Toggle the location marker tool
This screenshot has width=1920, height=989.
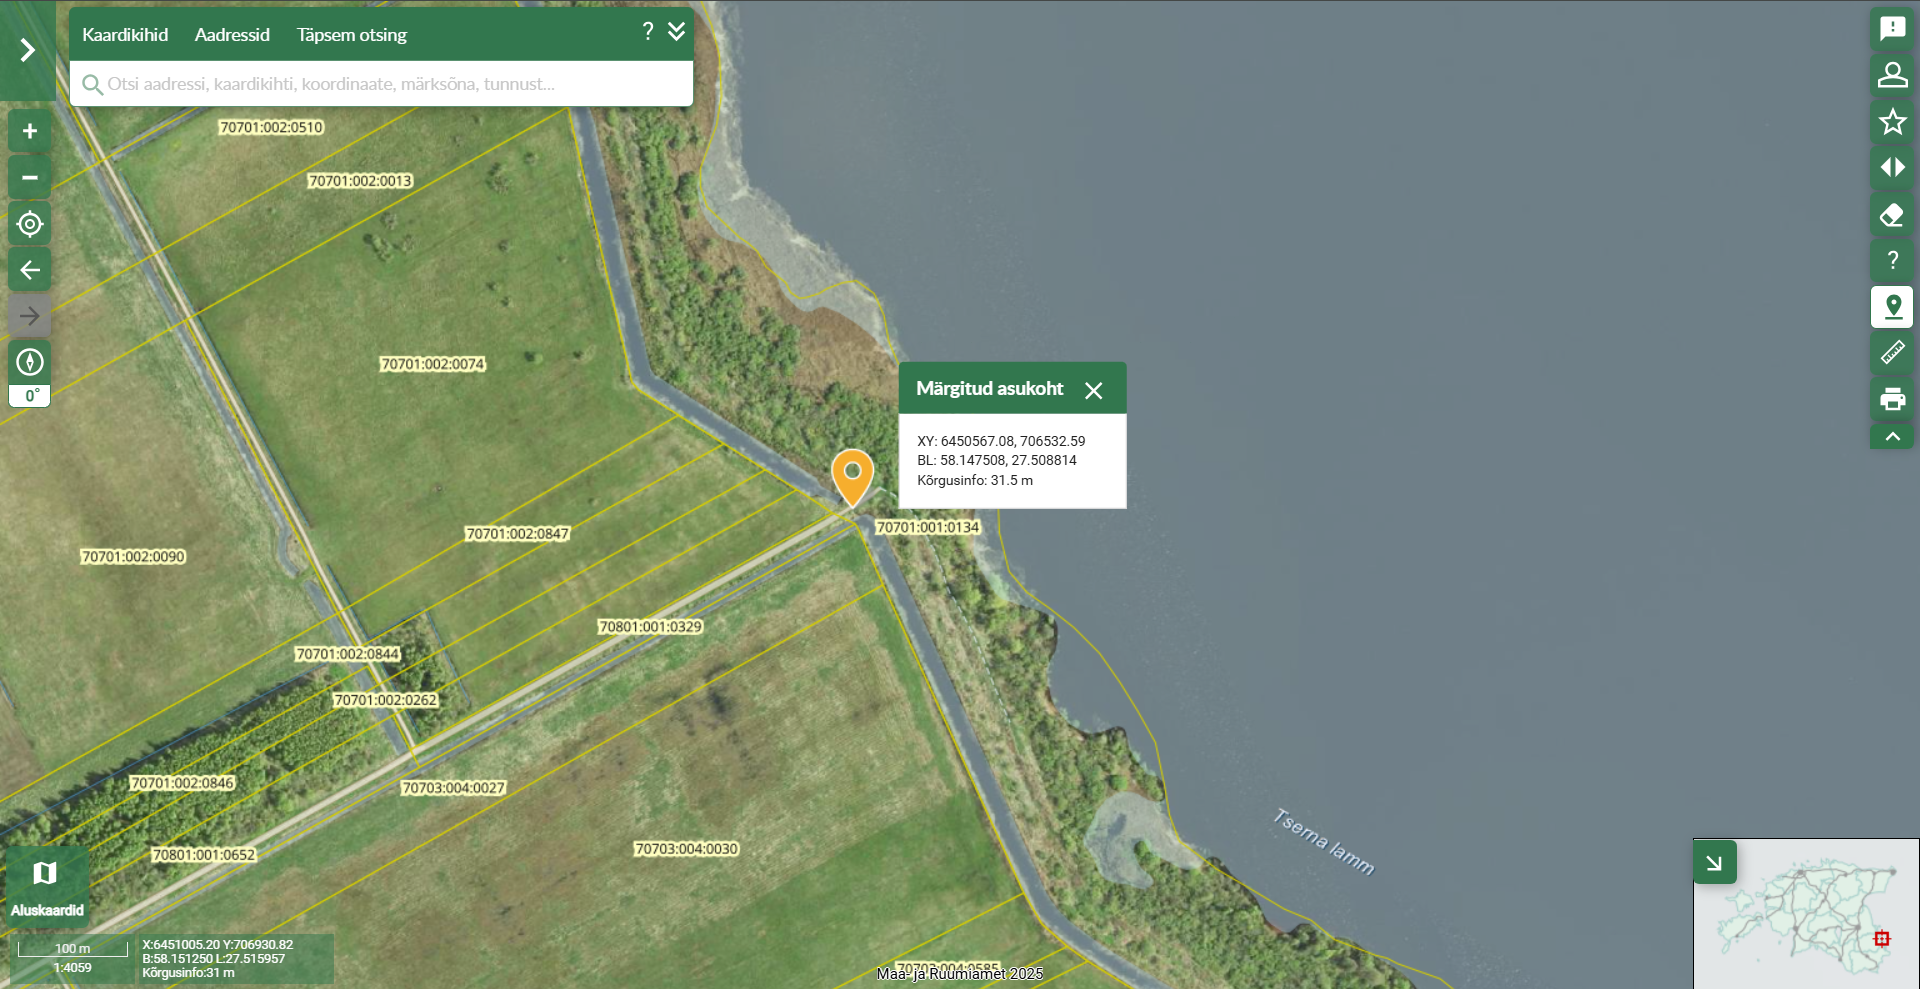pyautogui.click(x=1892, y=307)
